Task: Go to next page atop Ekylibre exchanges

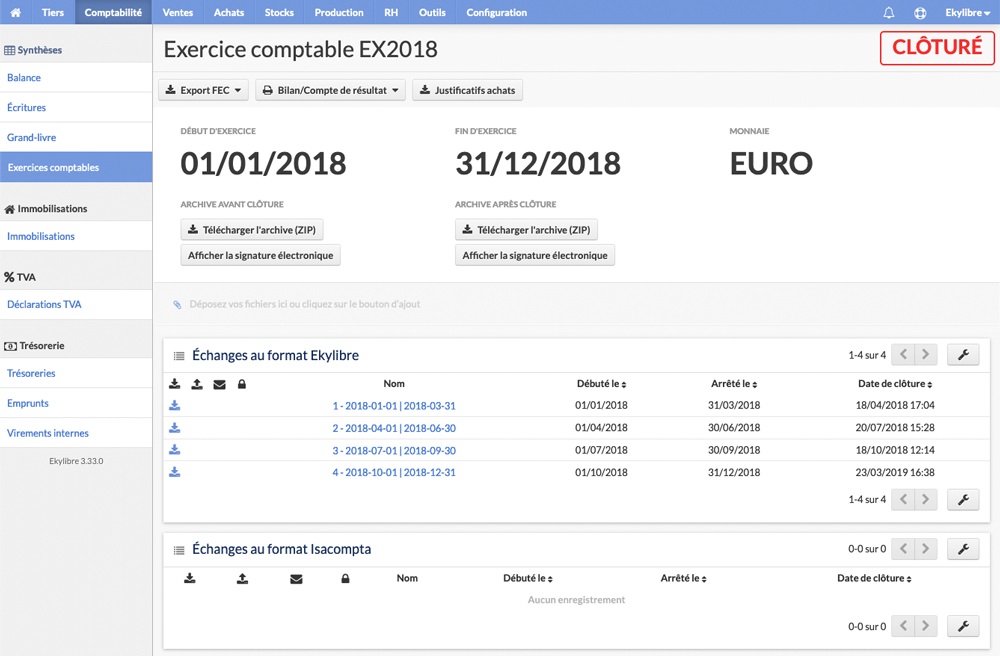Action: [925, 354]
